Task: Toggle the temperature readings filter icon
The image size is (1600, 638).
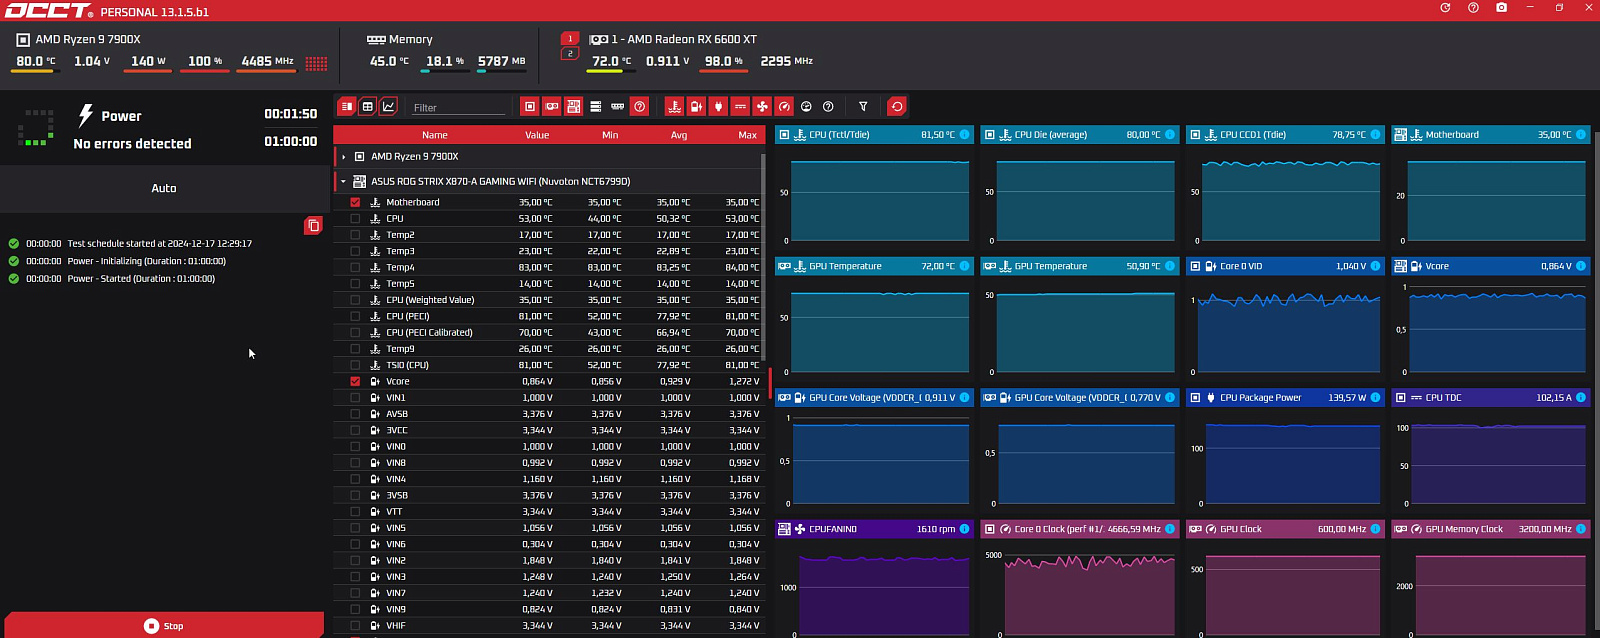Action: (x=674, y=106)
